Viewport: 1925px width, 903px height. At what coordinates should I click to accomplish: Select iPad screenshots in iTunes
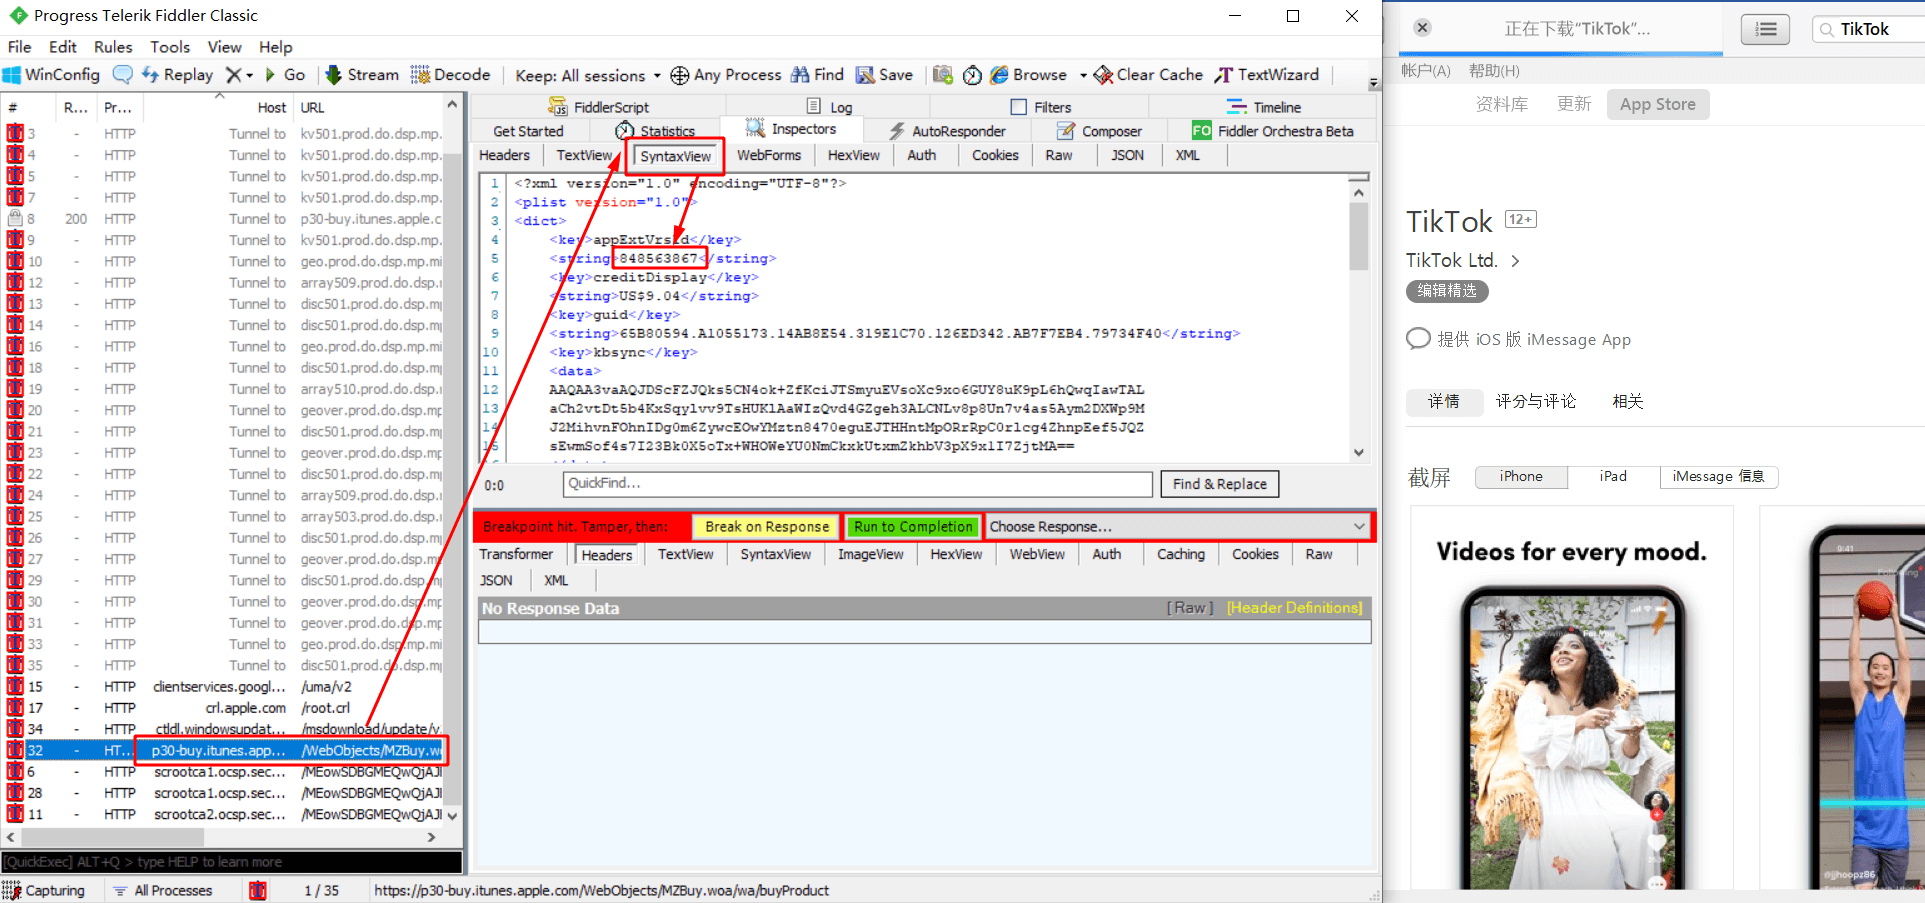1613,476
